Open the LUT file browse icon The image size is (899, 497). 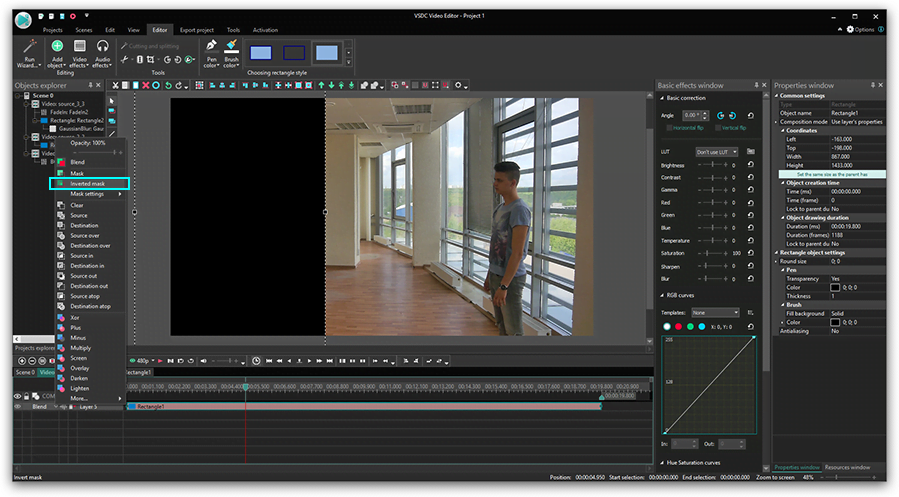(x=751, y=151)
